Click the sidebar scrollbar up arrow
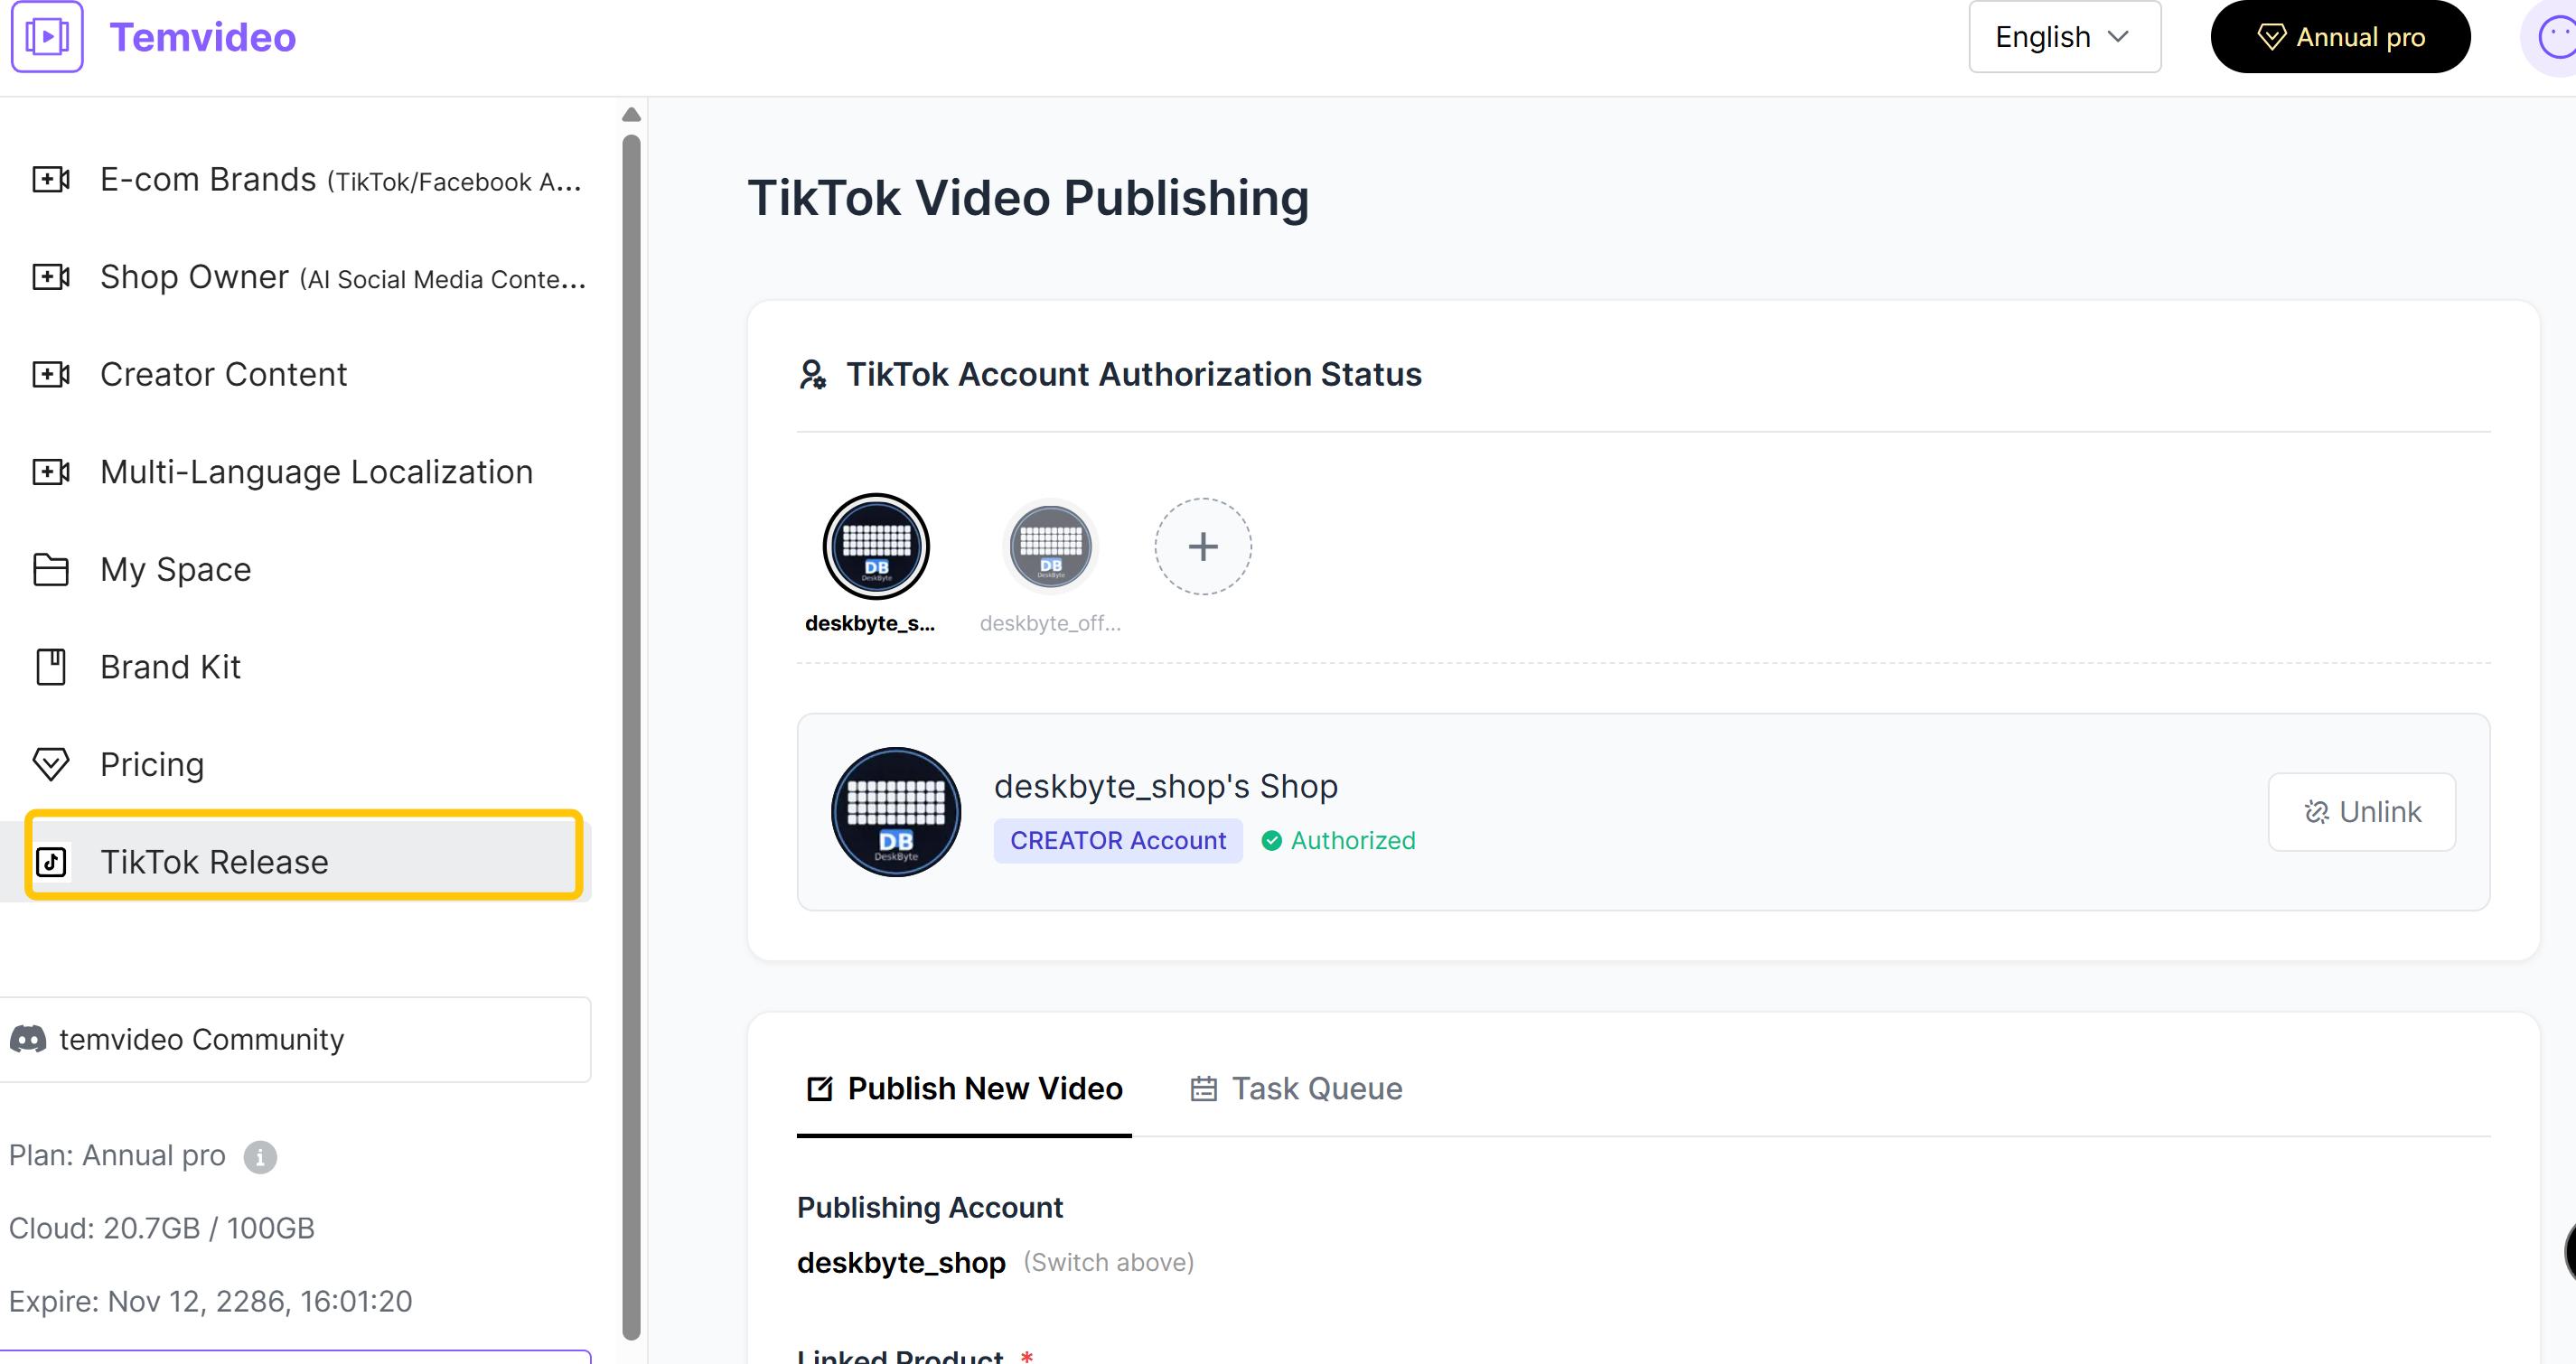Screen dimensions: 2576x1364 pyautogui.click(x=631, y=115)
